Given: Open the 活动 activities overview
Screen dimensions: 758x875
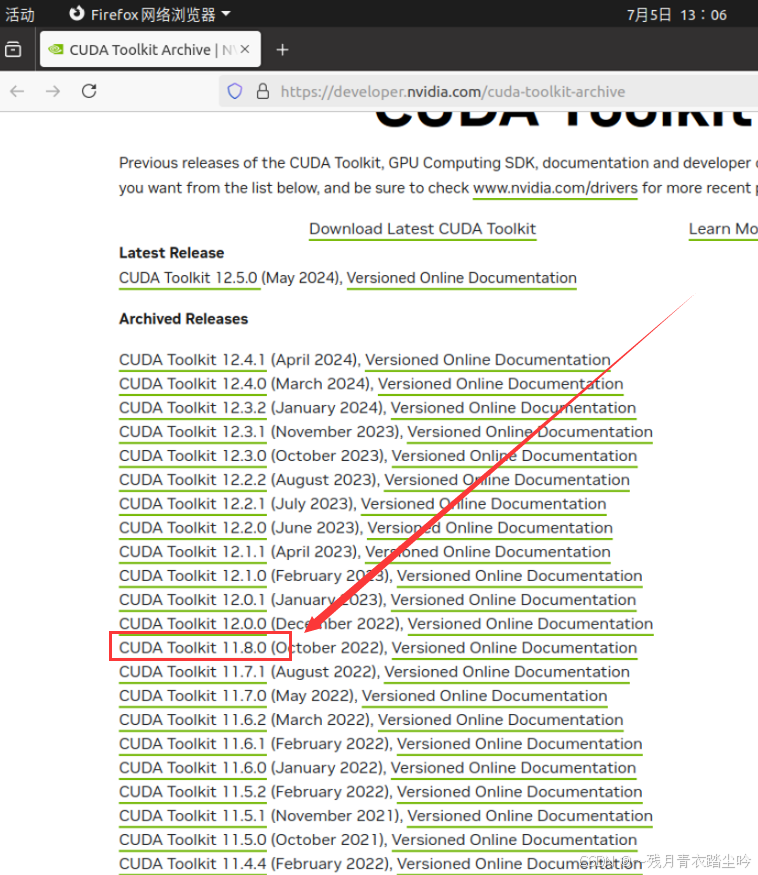Looking at the screenshot, I should [20, 15].
